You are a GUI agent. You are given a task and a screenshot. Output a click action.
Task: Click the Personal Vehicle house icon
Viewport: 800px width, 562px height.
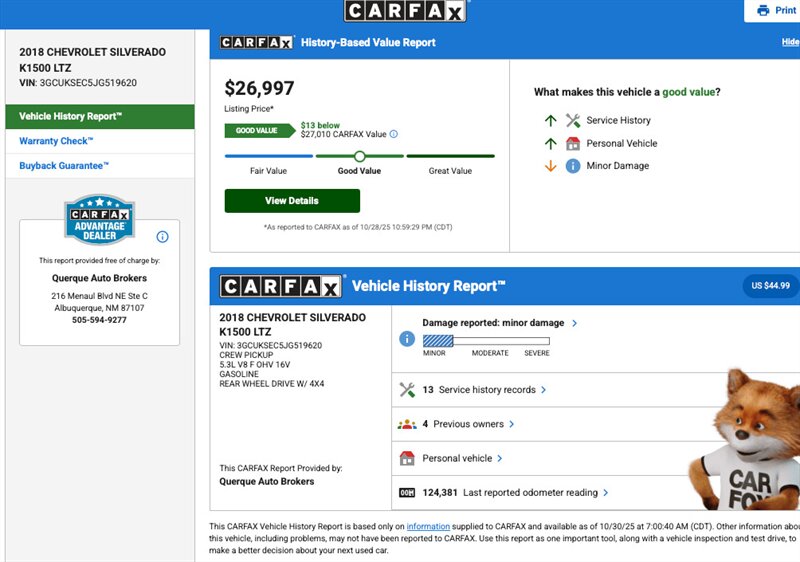pos(573,143)
